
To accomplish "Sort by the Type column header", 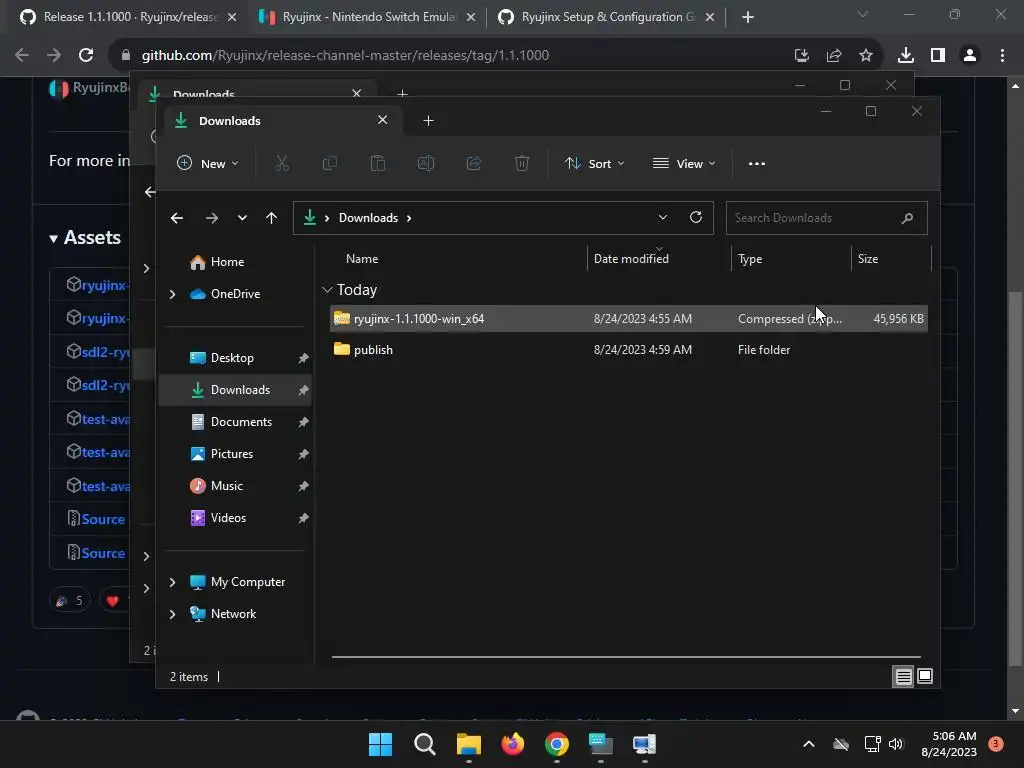I will pyautogui.click(x=750, y=259).
